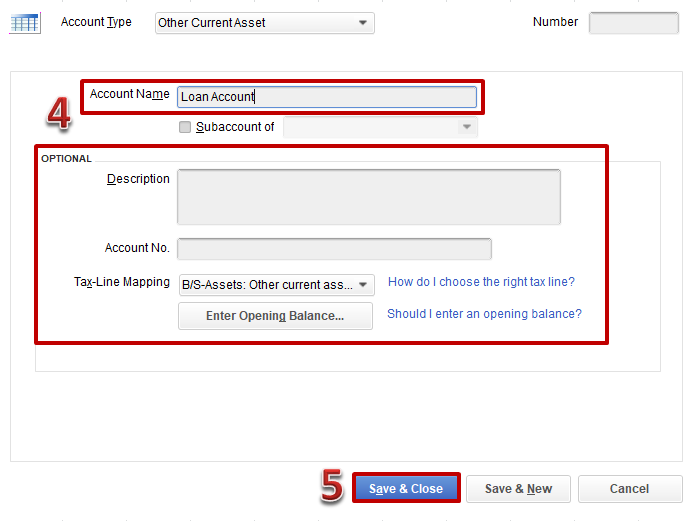Click the account register icon beside Account Type
The height and width of the screenshot is (521, 695).
[24, 23]
